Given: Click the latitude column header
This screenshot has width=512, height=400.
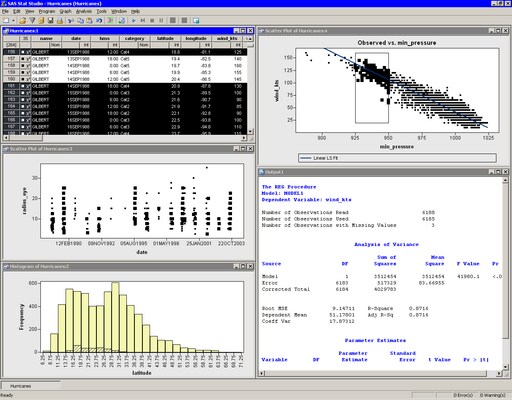Looking at the screenshot, I should (x=165, y=39).
